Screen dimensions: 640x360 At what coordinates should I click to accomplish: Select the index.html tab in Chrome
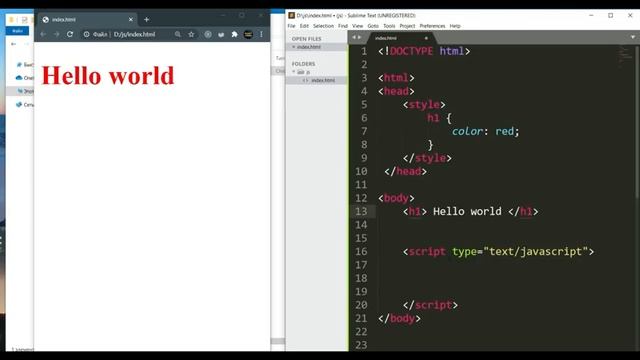click(x=87, y=19)
